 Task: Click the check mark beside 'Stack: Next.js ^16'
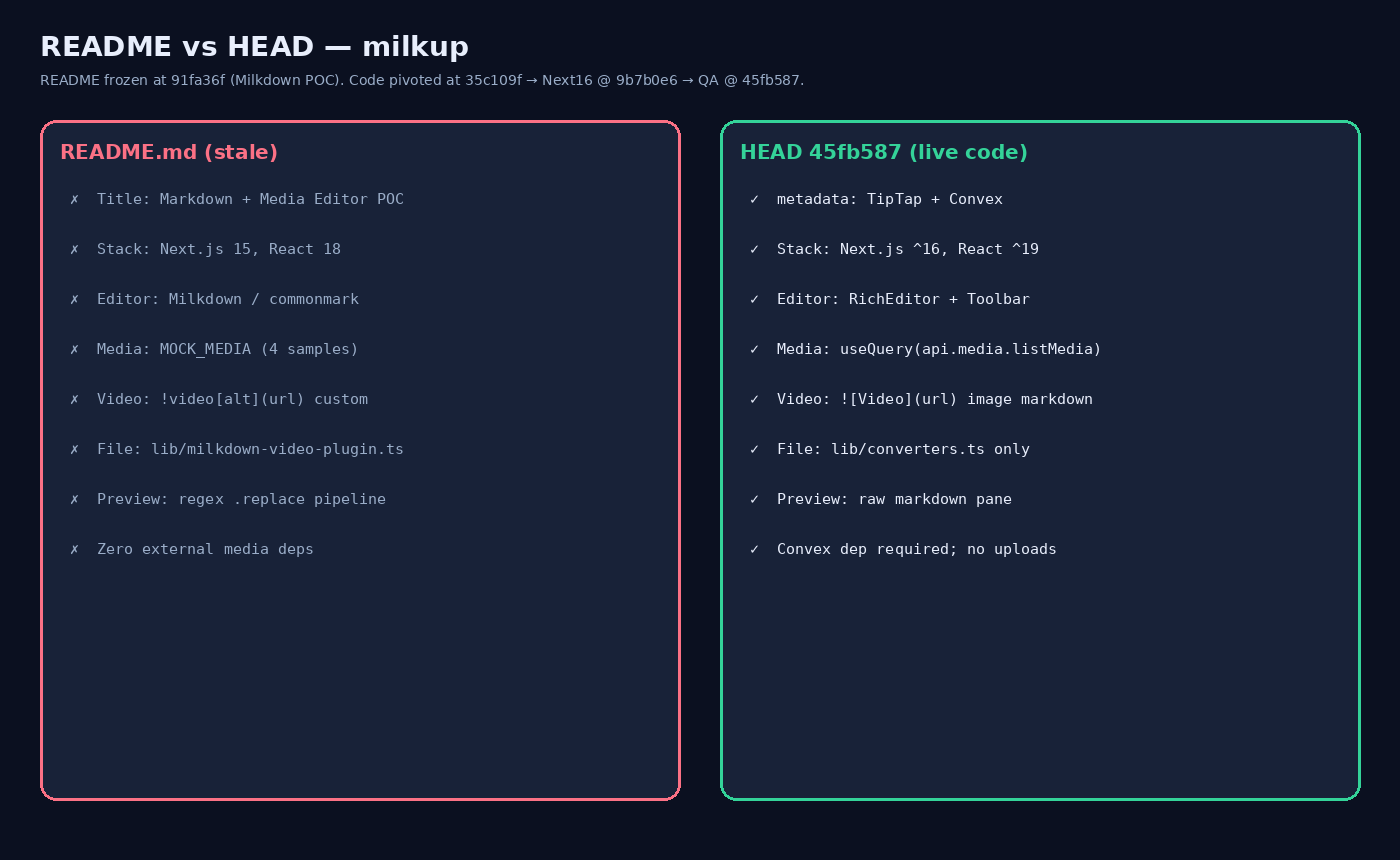click(754, 249)
